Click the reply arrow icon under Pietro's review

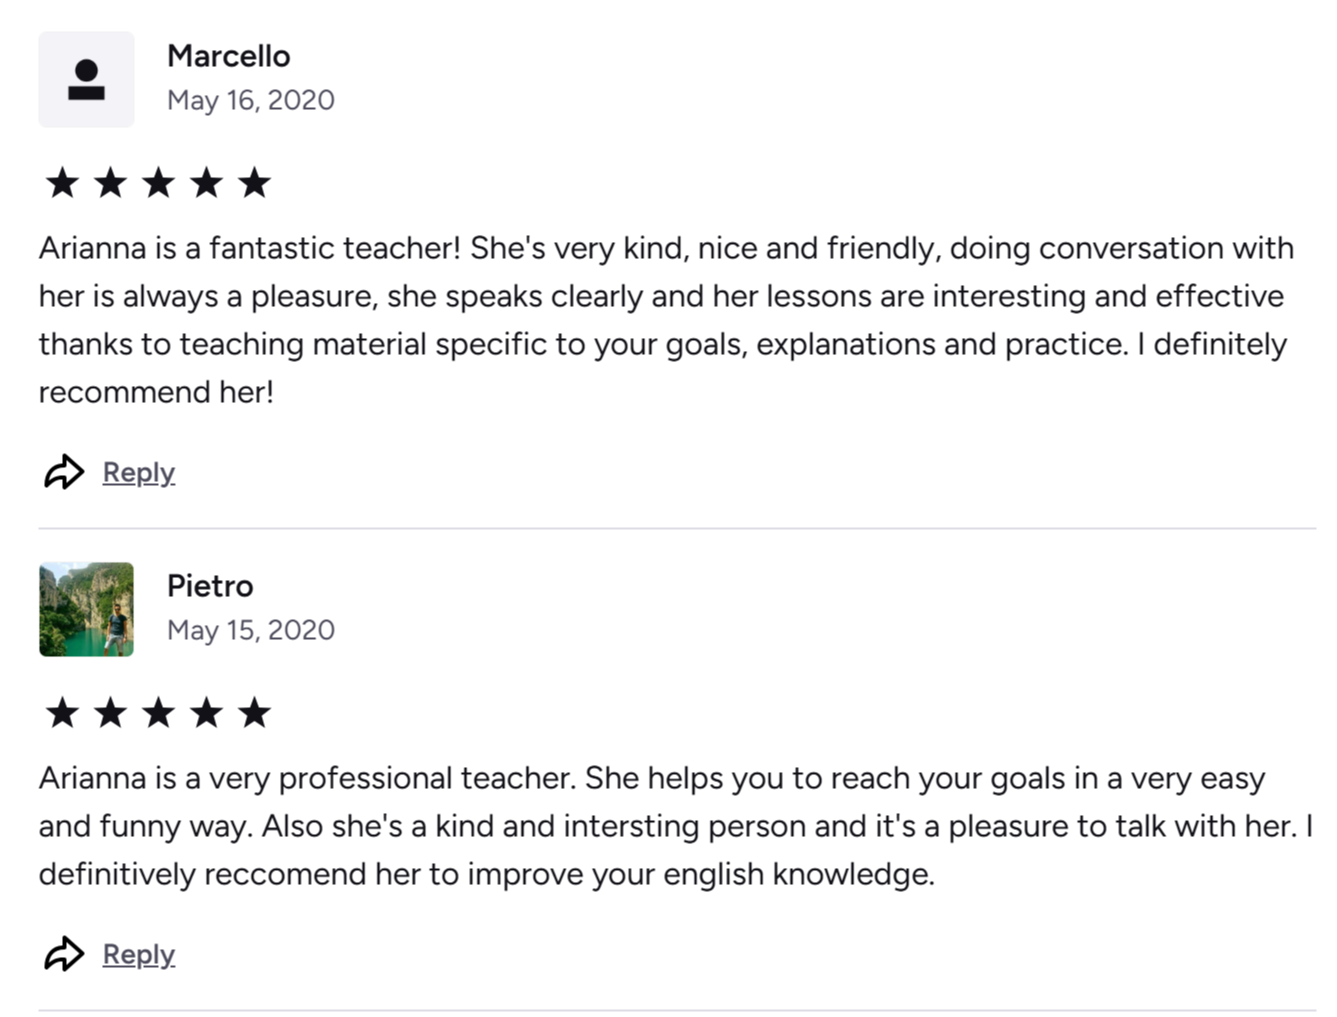pyautogui.click(x=64, y=954)
